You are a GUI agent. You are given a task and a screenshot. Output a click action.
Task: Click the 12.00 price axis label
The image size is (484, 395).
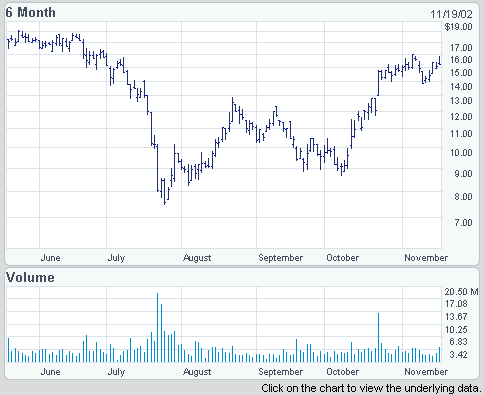click(461, 117)
